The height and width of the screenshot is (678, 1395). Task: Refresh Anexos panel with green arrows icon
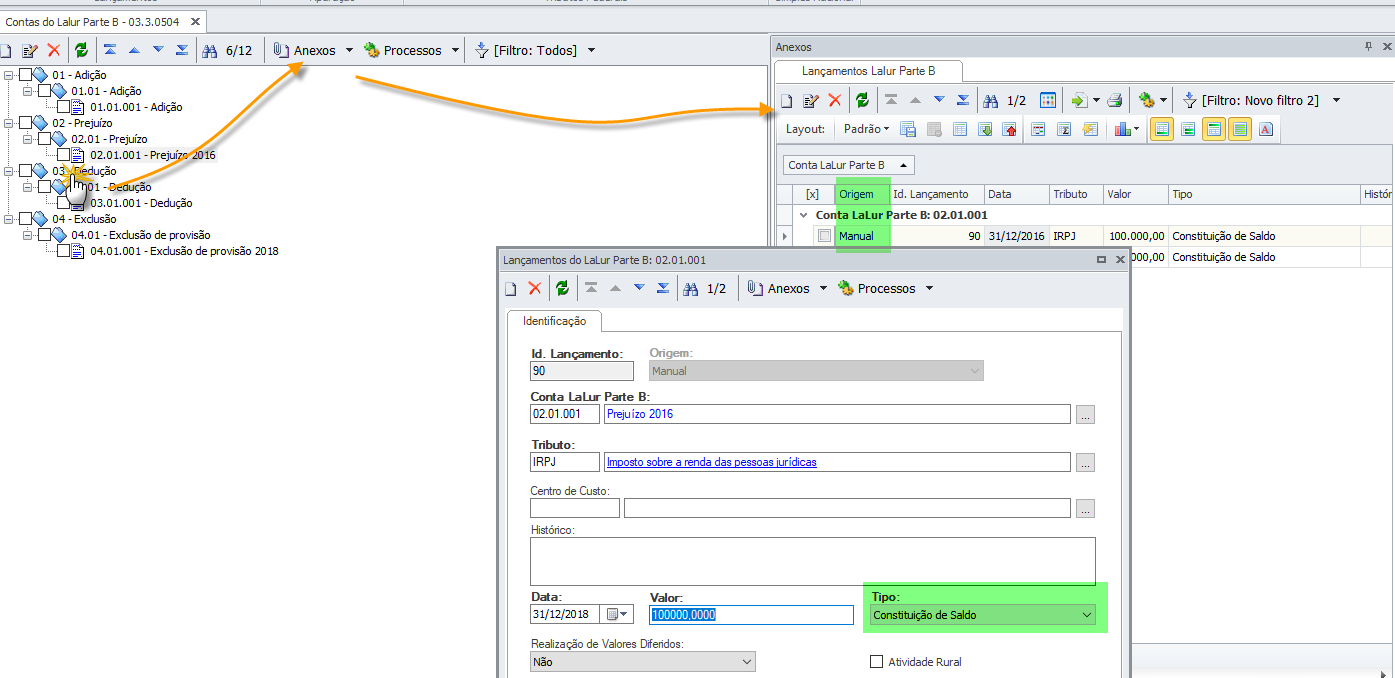coord(862,100)
